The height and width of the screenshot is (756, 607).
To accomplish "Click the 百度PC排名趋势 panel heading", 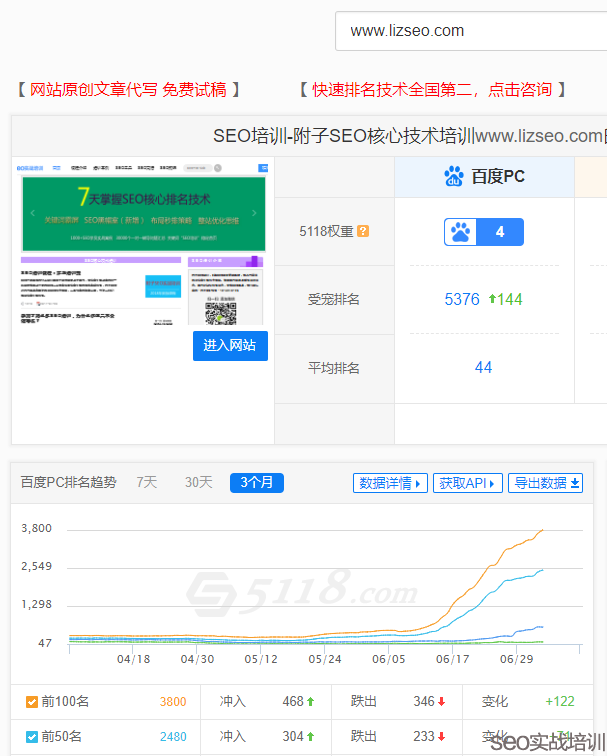I will [68, 482].
